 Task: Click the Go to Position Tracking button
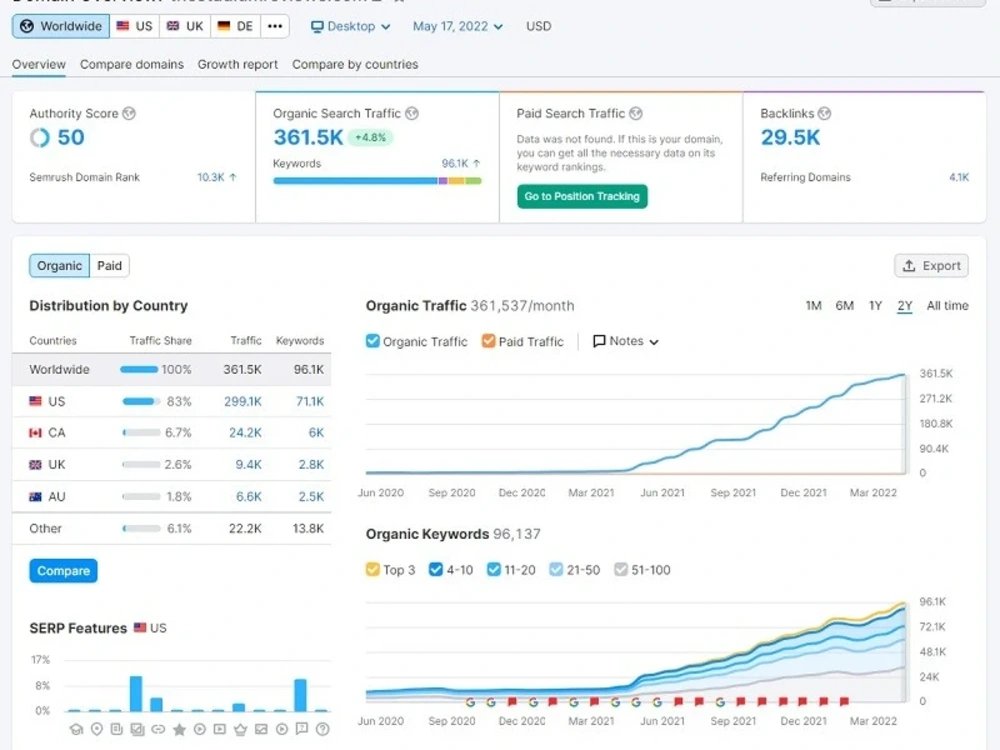tap(582, 196)
